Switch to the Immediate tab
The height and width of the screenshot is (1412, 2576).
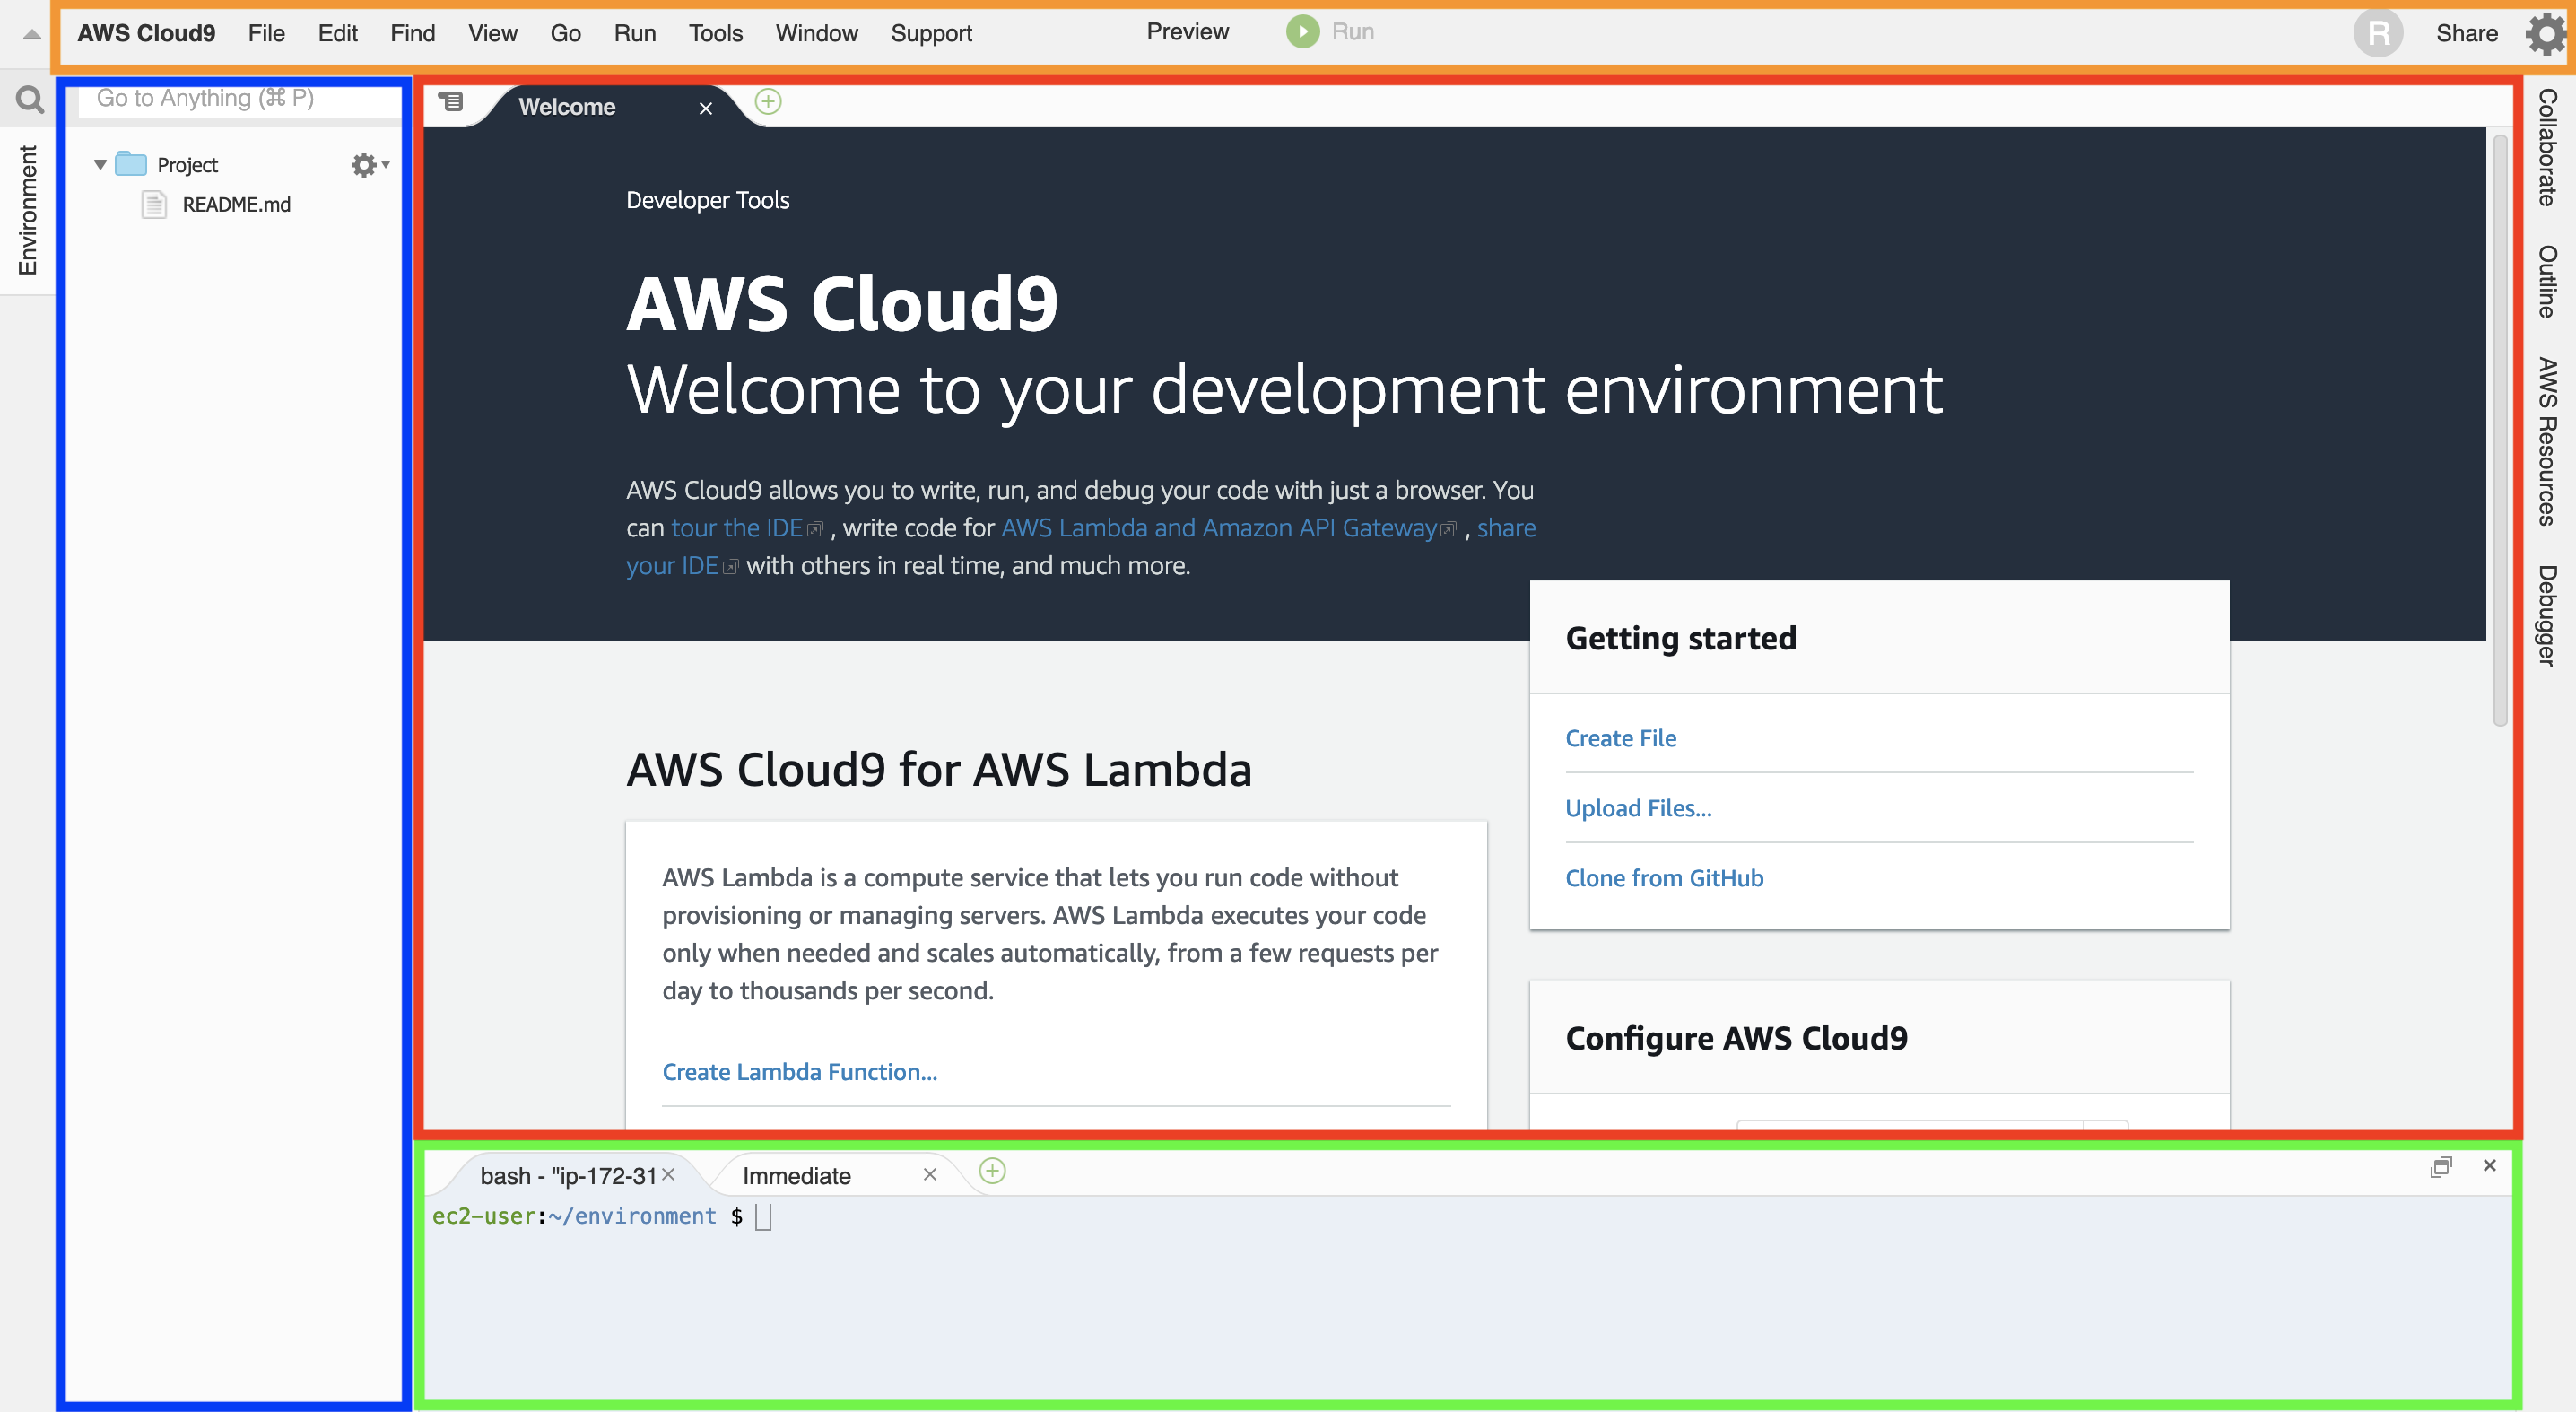click(x=796, y=1175)
